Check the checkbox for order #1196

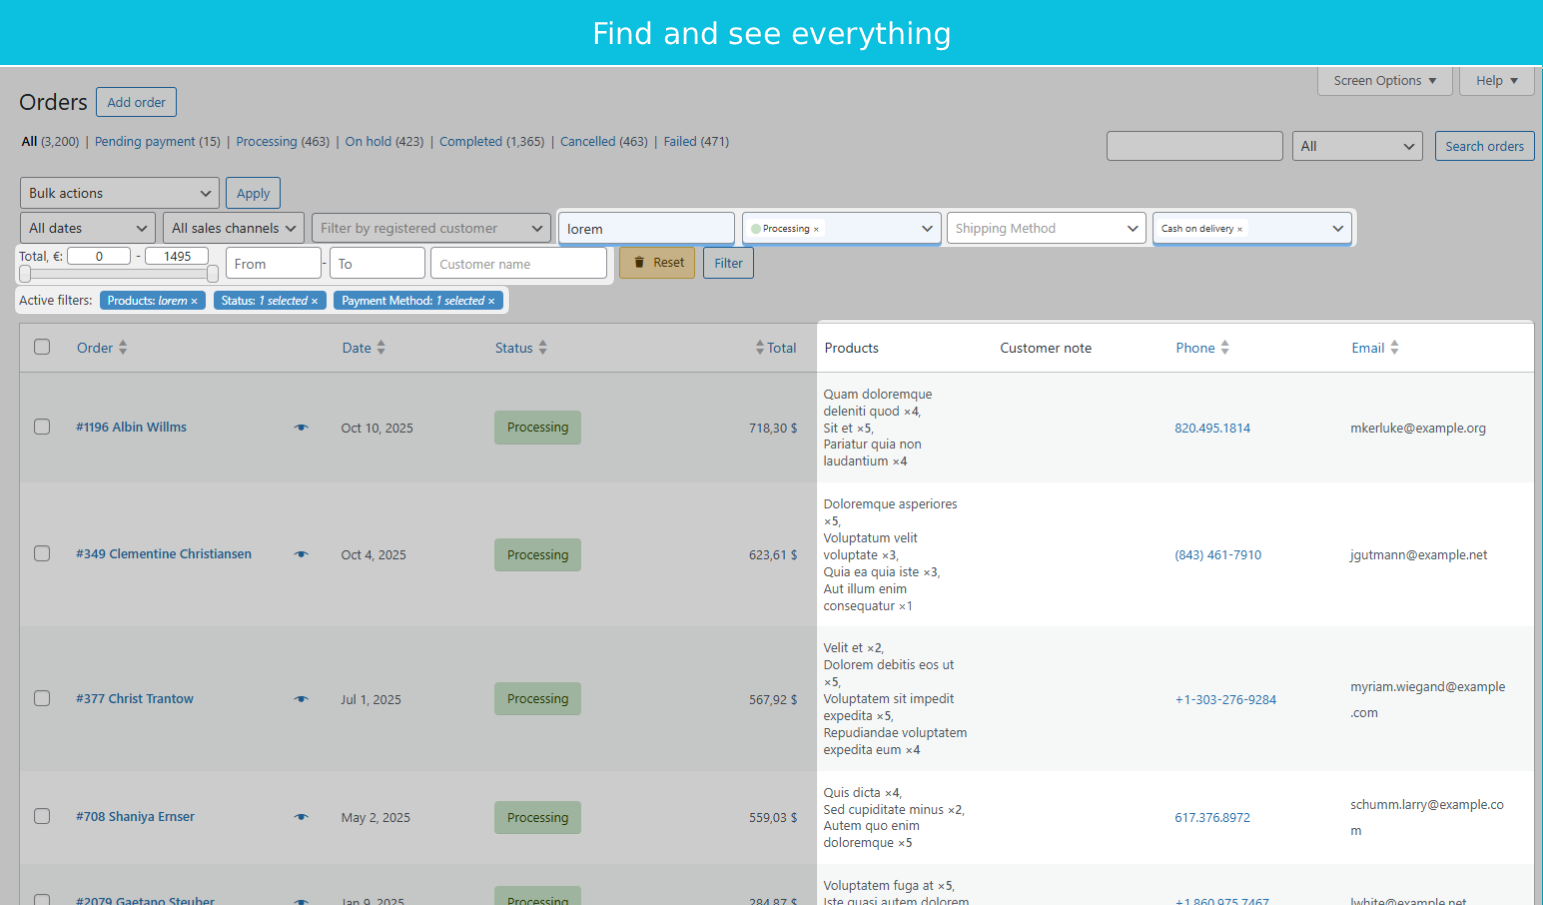click(42, 426)
